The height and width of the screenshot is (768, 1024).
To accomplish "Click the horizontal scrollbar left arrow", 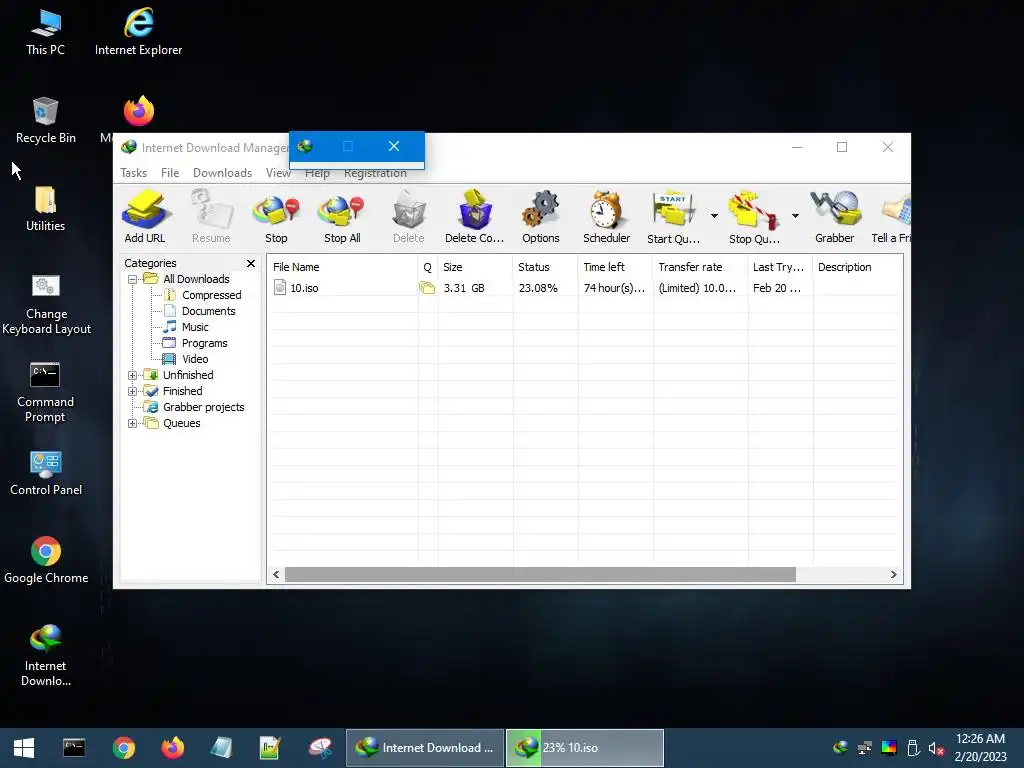I will click(276, 575).
